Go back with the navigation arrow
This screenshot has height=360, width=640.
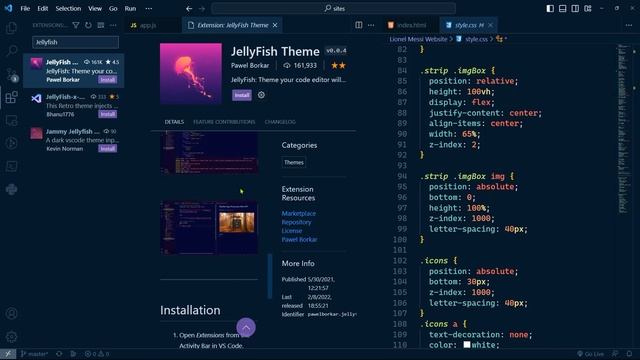coord(189,8)
